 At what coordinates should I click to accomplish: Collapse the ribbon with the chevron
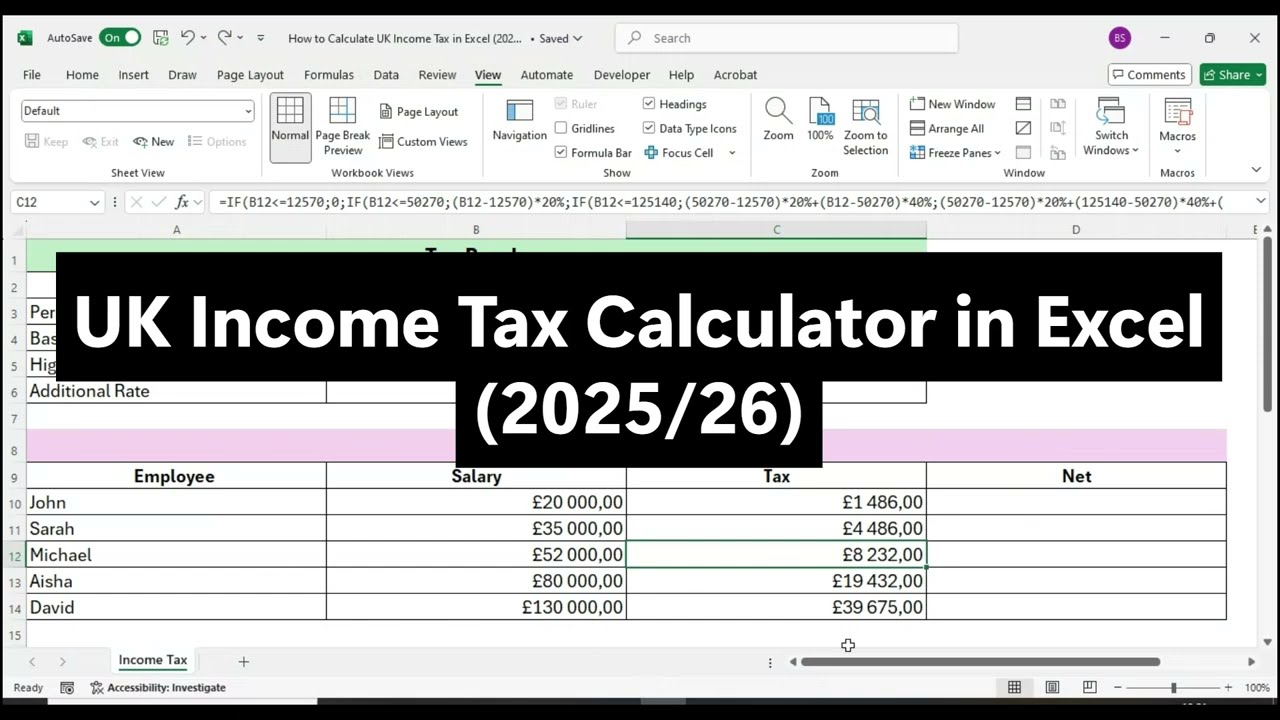point(1257,170)
